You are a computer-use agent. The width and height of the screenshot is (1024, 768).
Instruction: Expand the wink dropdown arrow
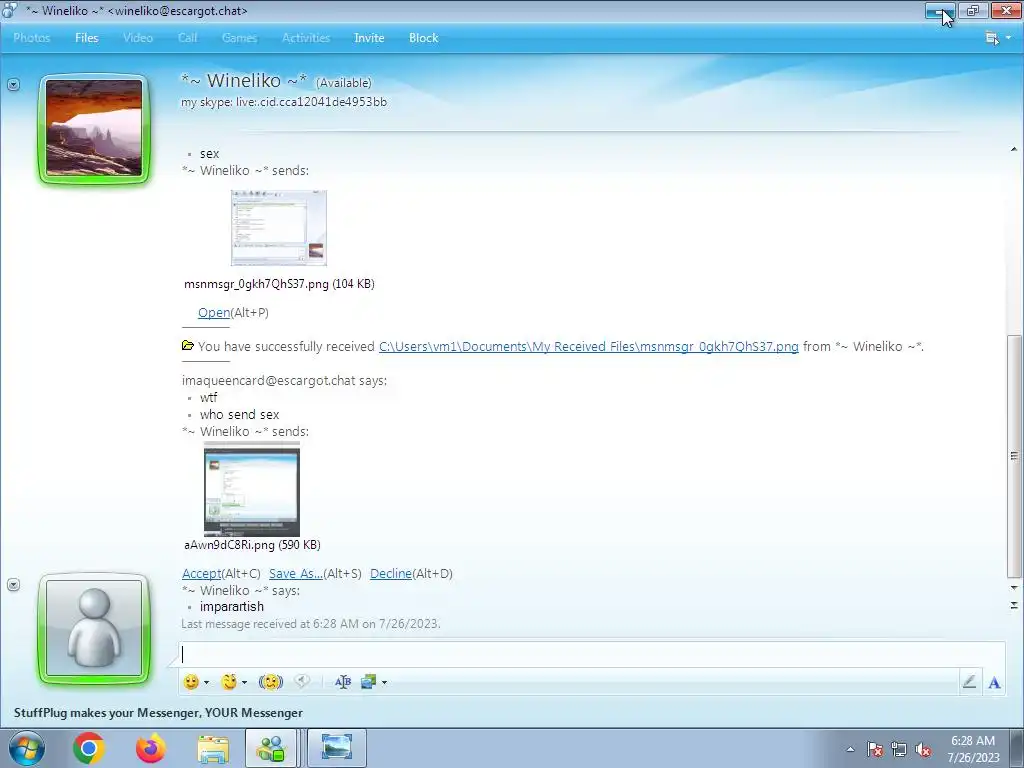tap(244, 682)
